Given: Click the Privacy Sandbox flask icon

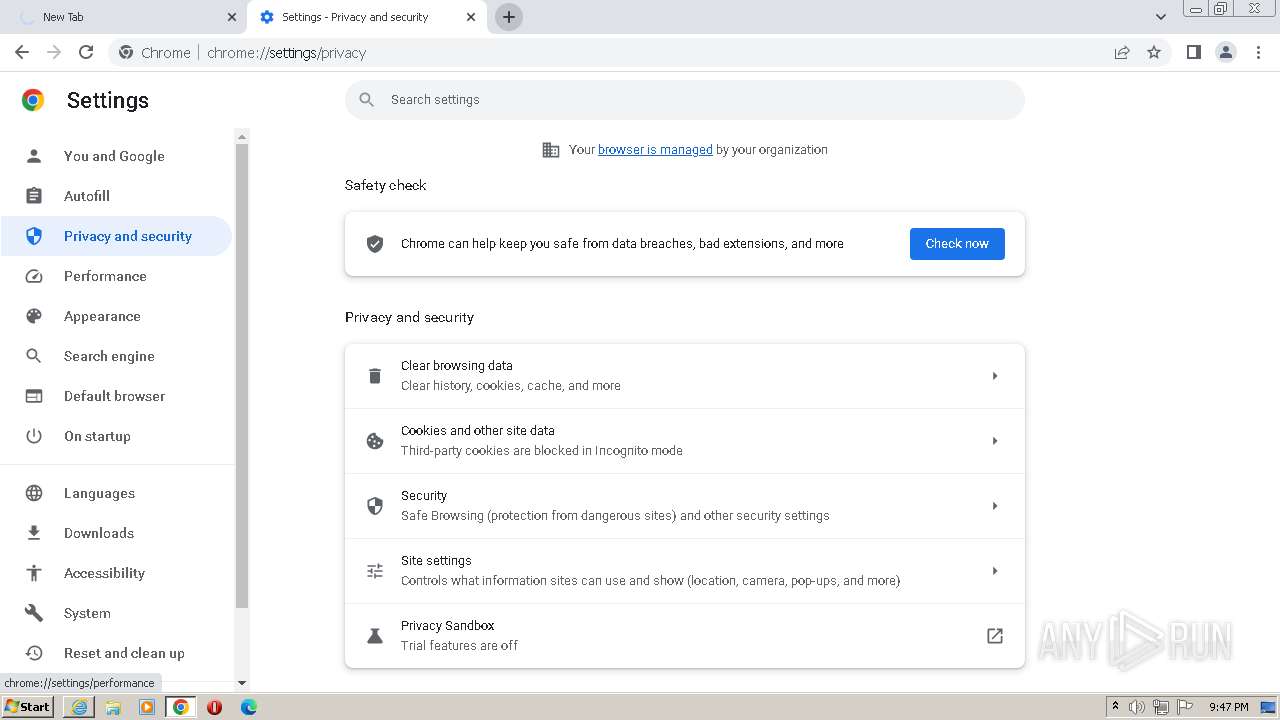Looking at the screenshot, I should (x=375, y=636).
